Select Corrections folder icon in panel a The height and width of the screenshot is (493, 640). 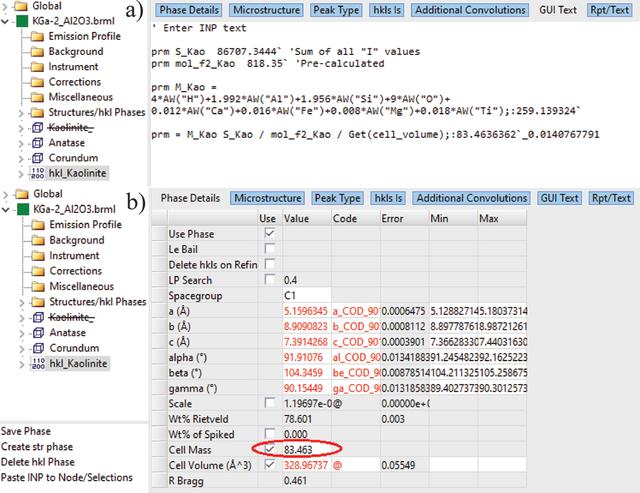(37, 82)
